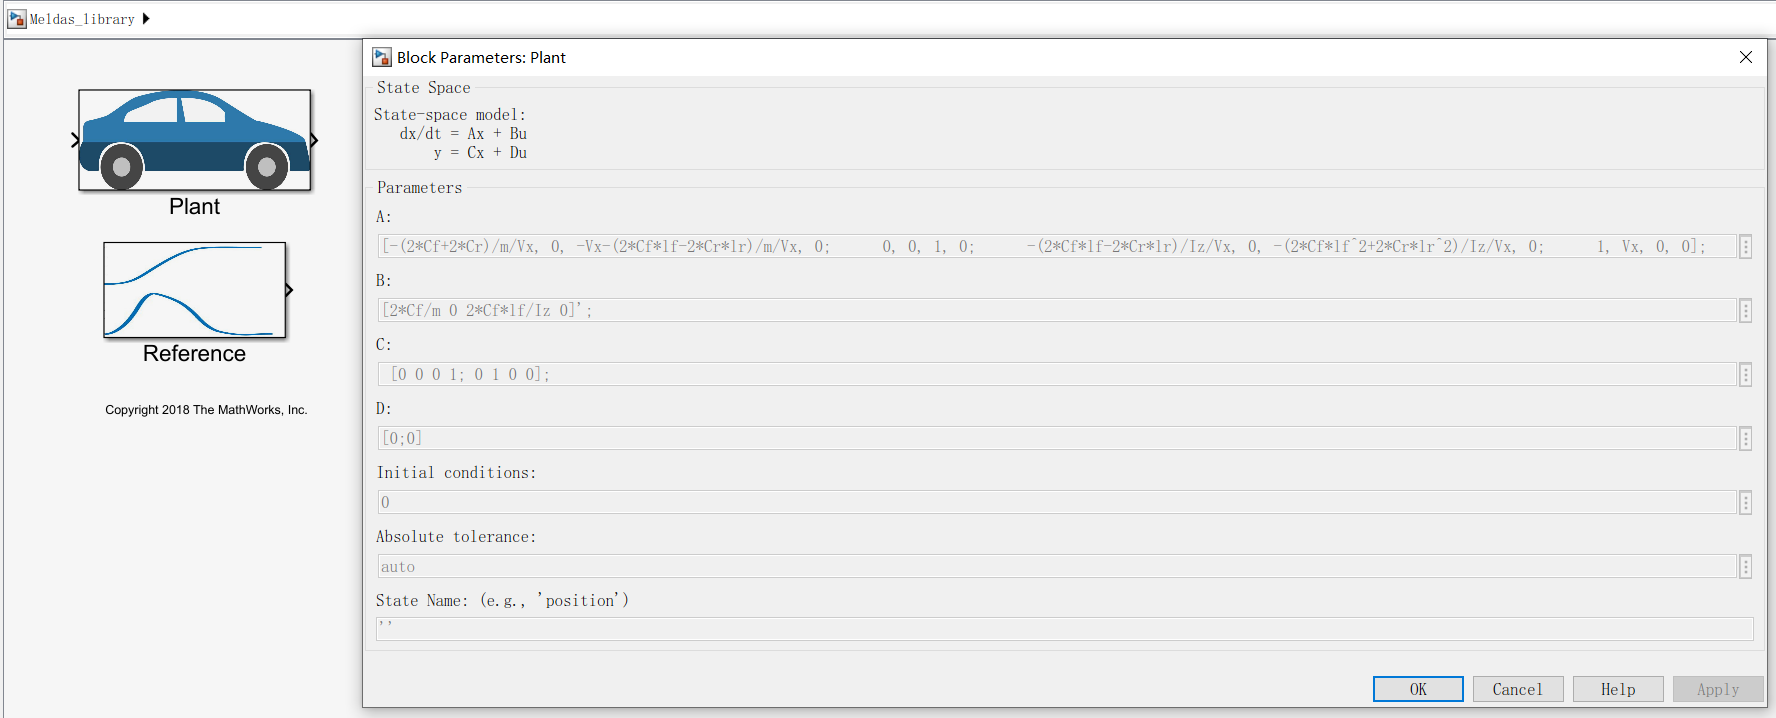Click into the B matrix input field
The width and height of the screenshot is (1776, 718).
coord(1057,310)
